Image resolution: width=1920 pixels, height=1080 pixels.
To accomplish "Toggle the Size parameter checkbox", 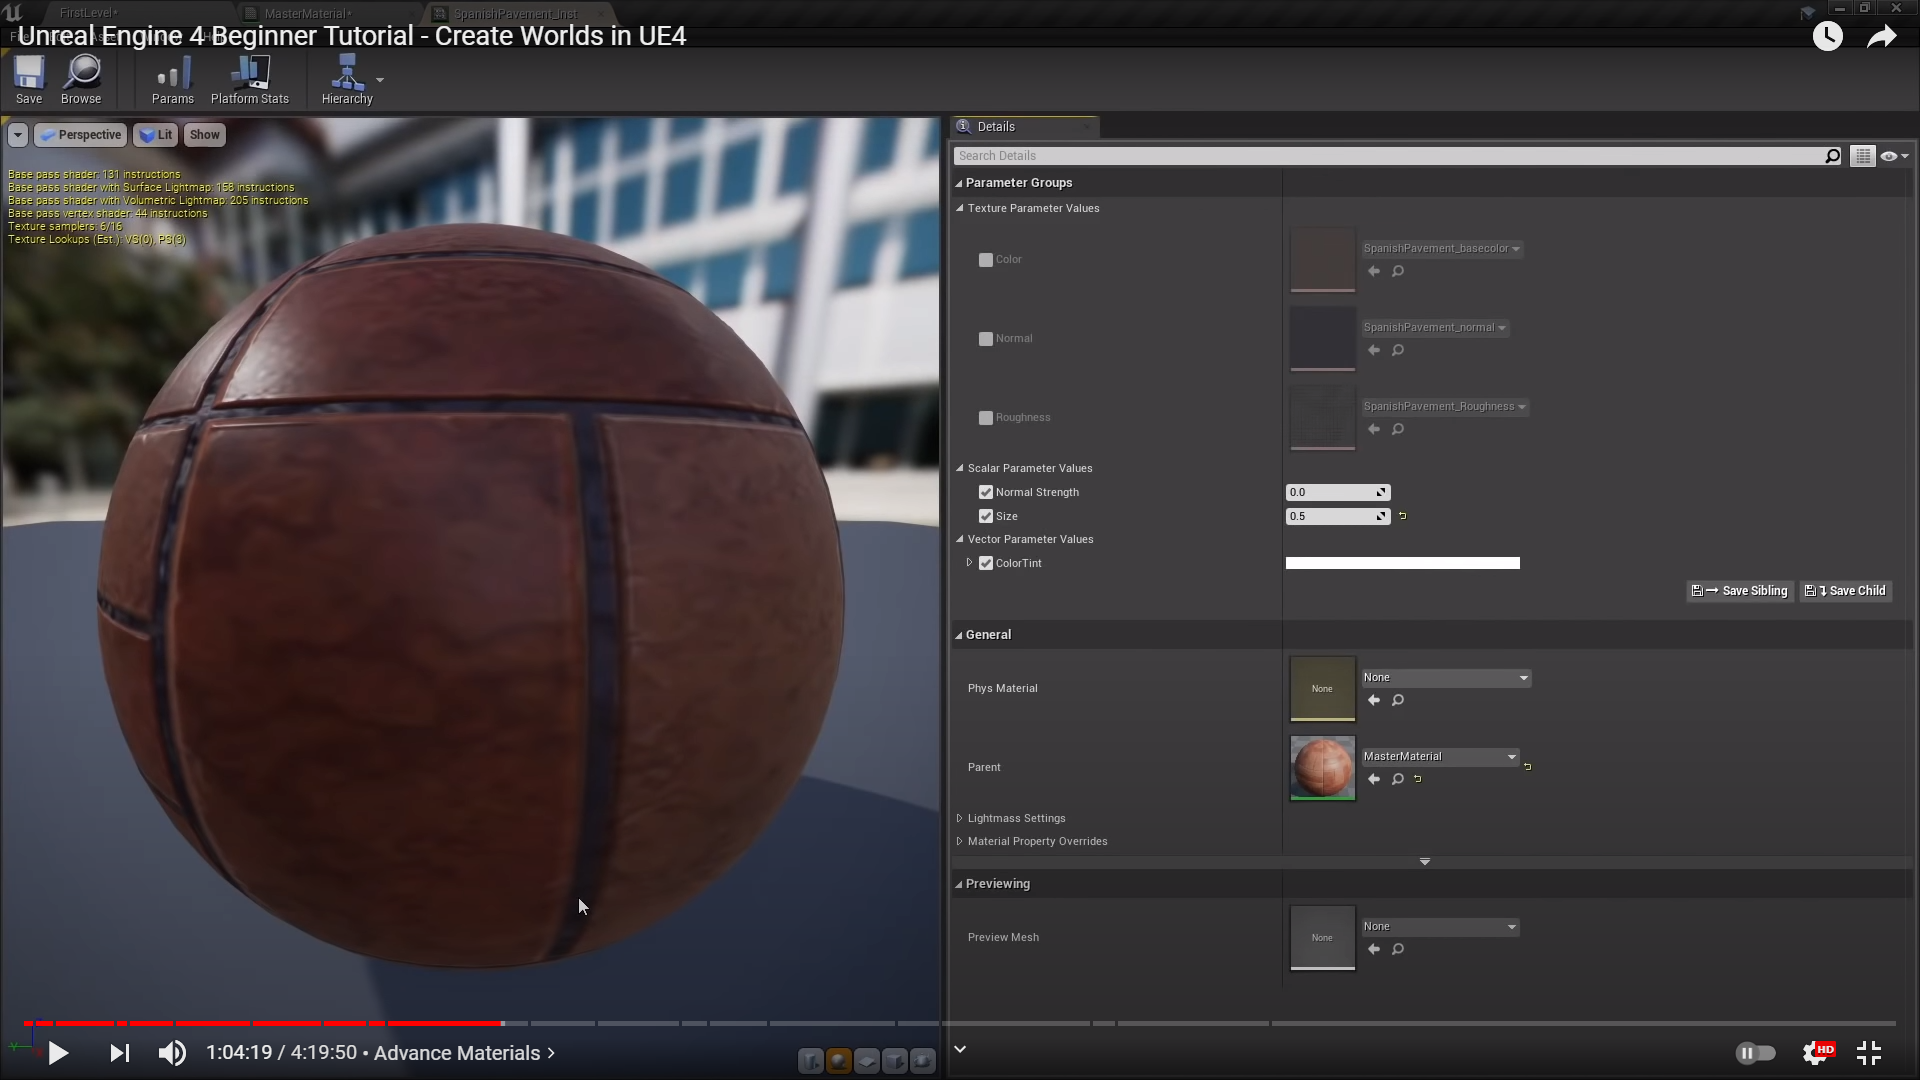I will [986, 516].
